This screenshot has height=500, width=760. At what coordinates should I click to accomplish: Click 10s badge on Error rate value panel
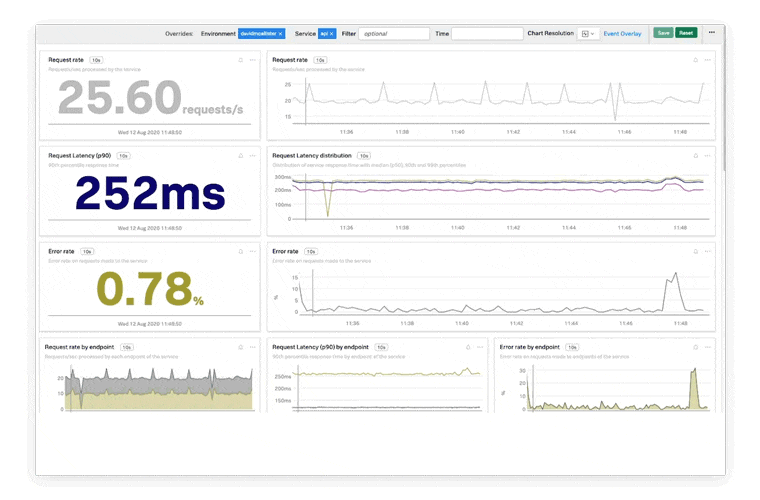87,251
